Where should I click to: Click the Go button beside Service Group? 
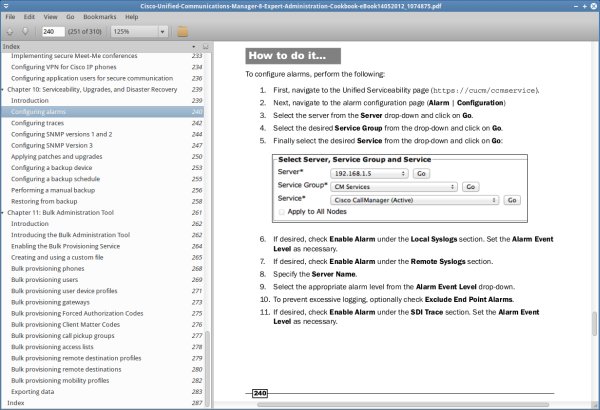point(470,187)
